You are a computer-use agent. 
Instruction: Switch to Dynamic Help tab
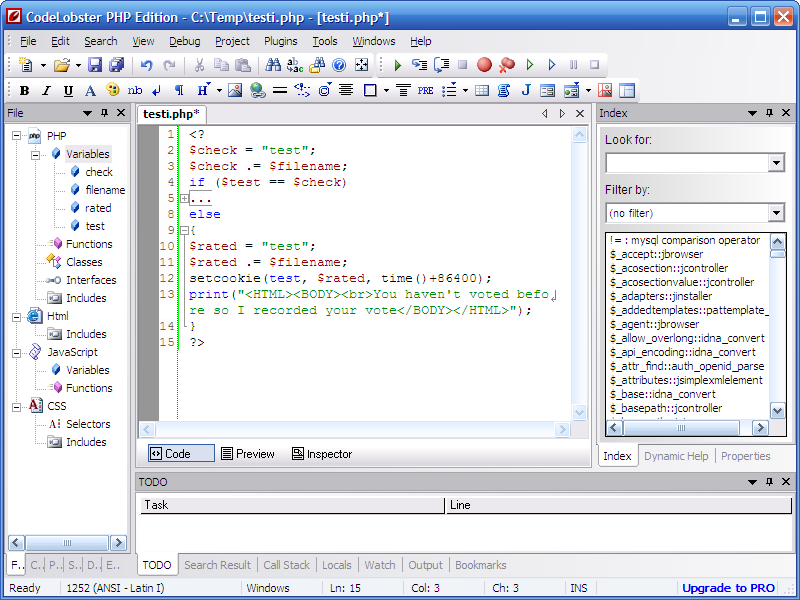click(x=676, y=456)
